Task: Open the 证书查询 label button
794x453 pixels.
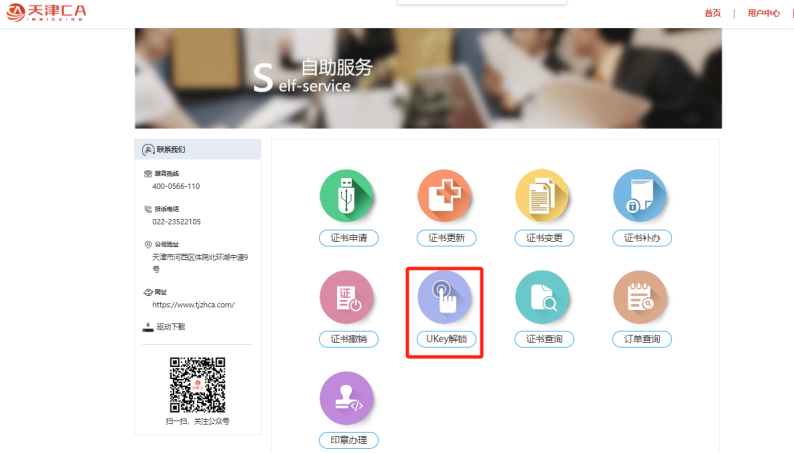Action: [544, 339]
